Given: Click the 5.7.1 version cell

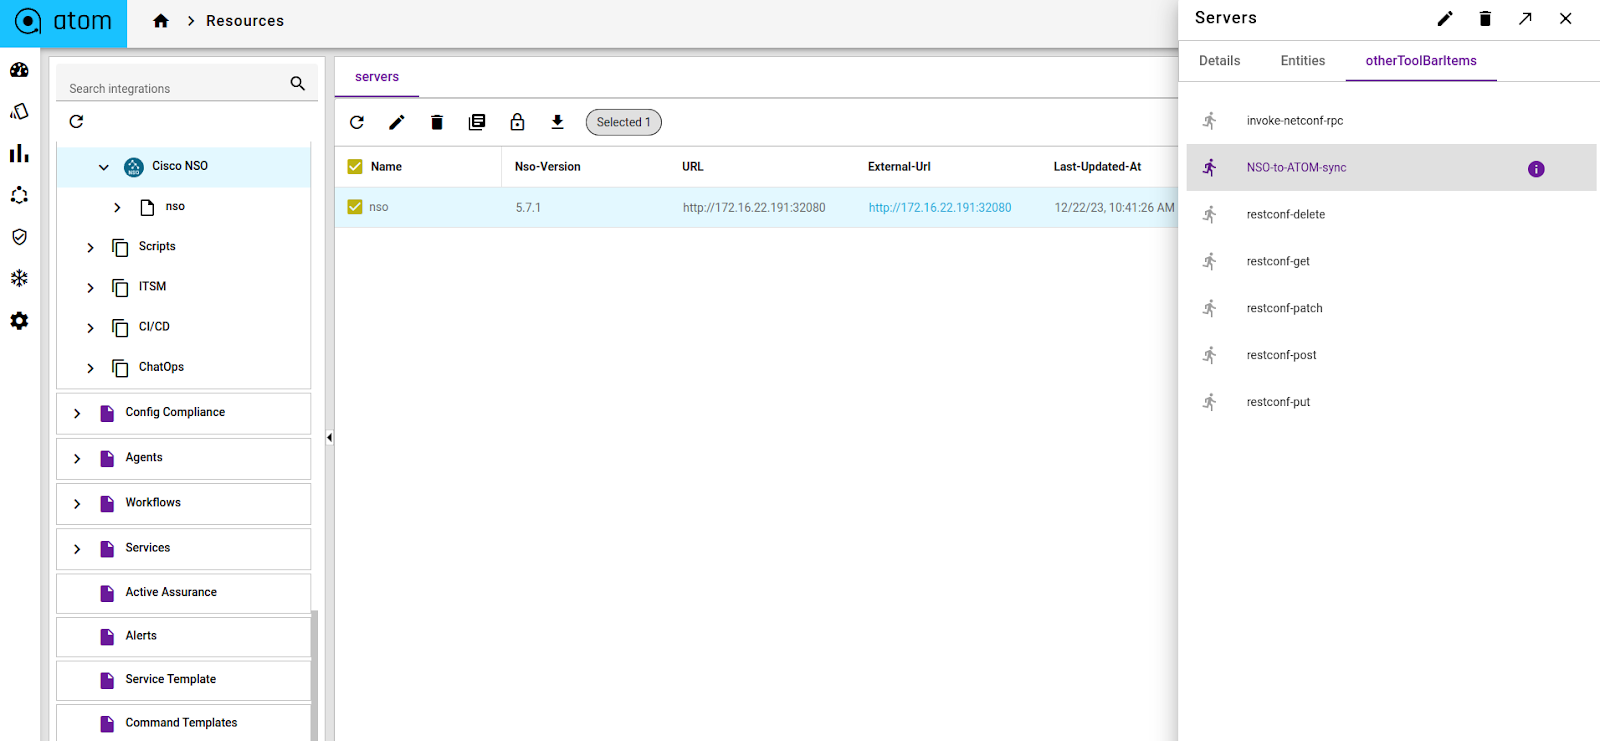Looking at the screenshot, I should (x=528, y=208).
